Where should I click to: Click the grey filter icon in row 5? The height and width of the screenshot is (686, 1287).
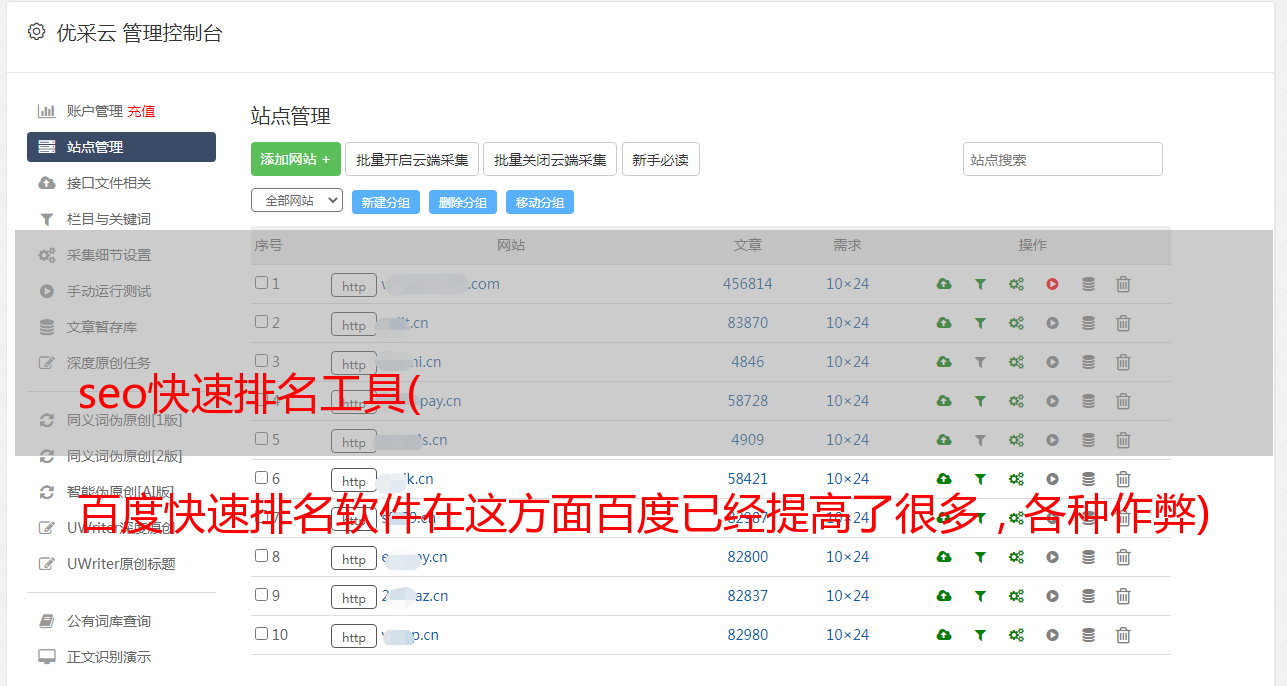click(x=980, y=440)
